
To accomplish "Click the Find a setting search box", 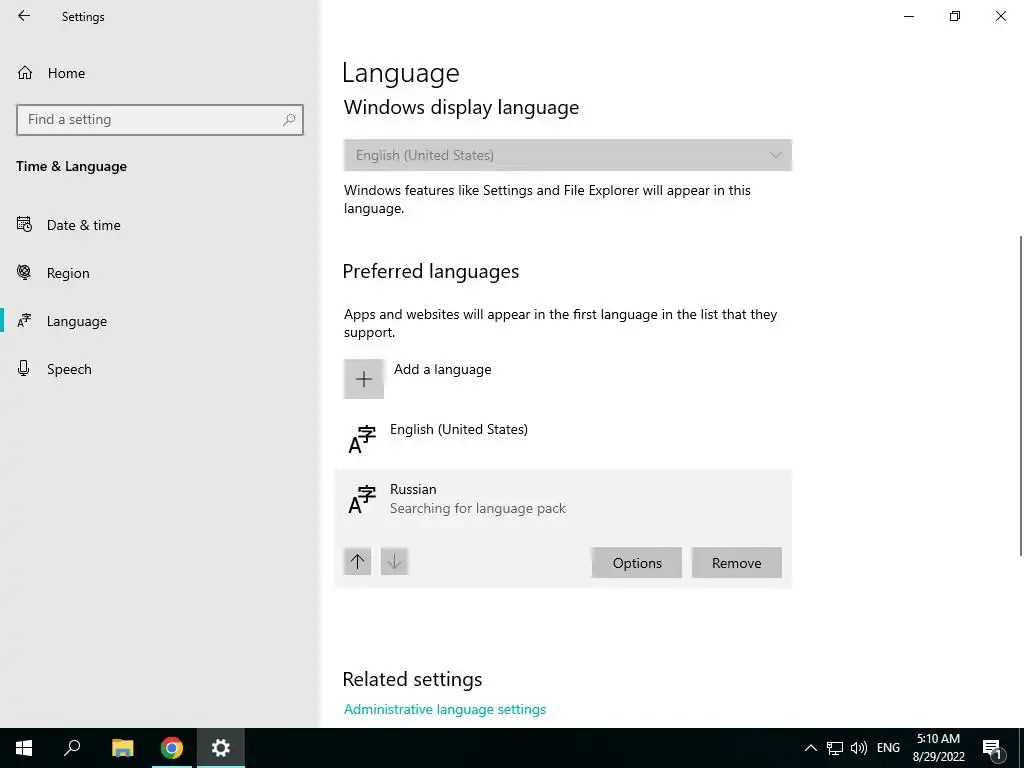I will (x=160, y=120).
